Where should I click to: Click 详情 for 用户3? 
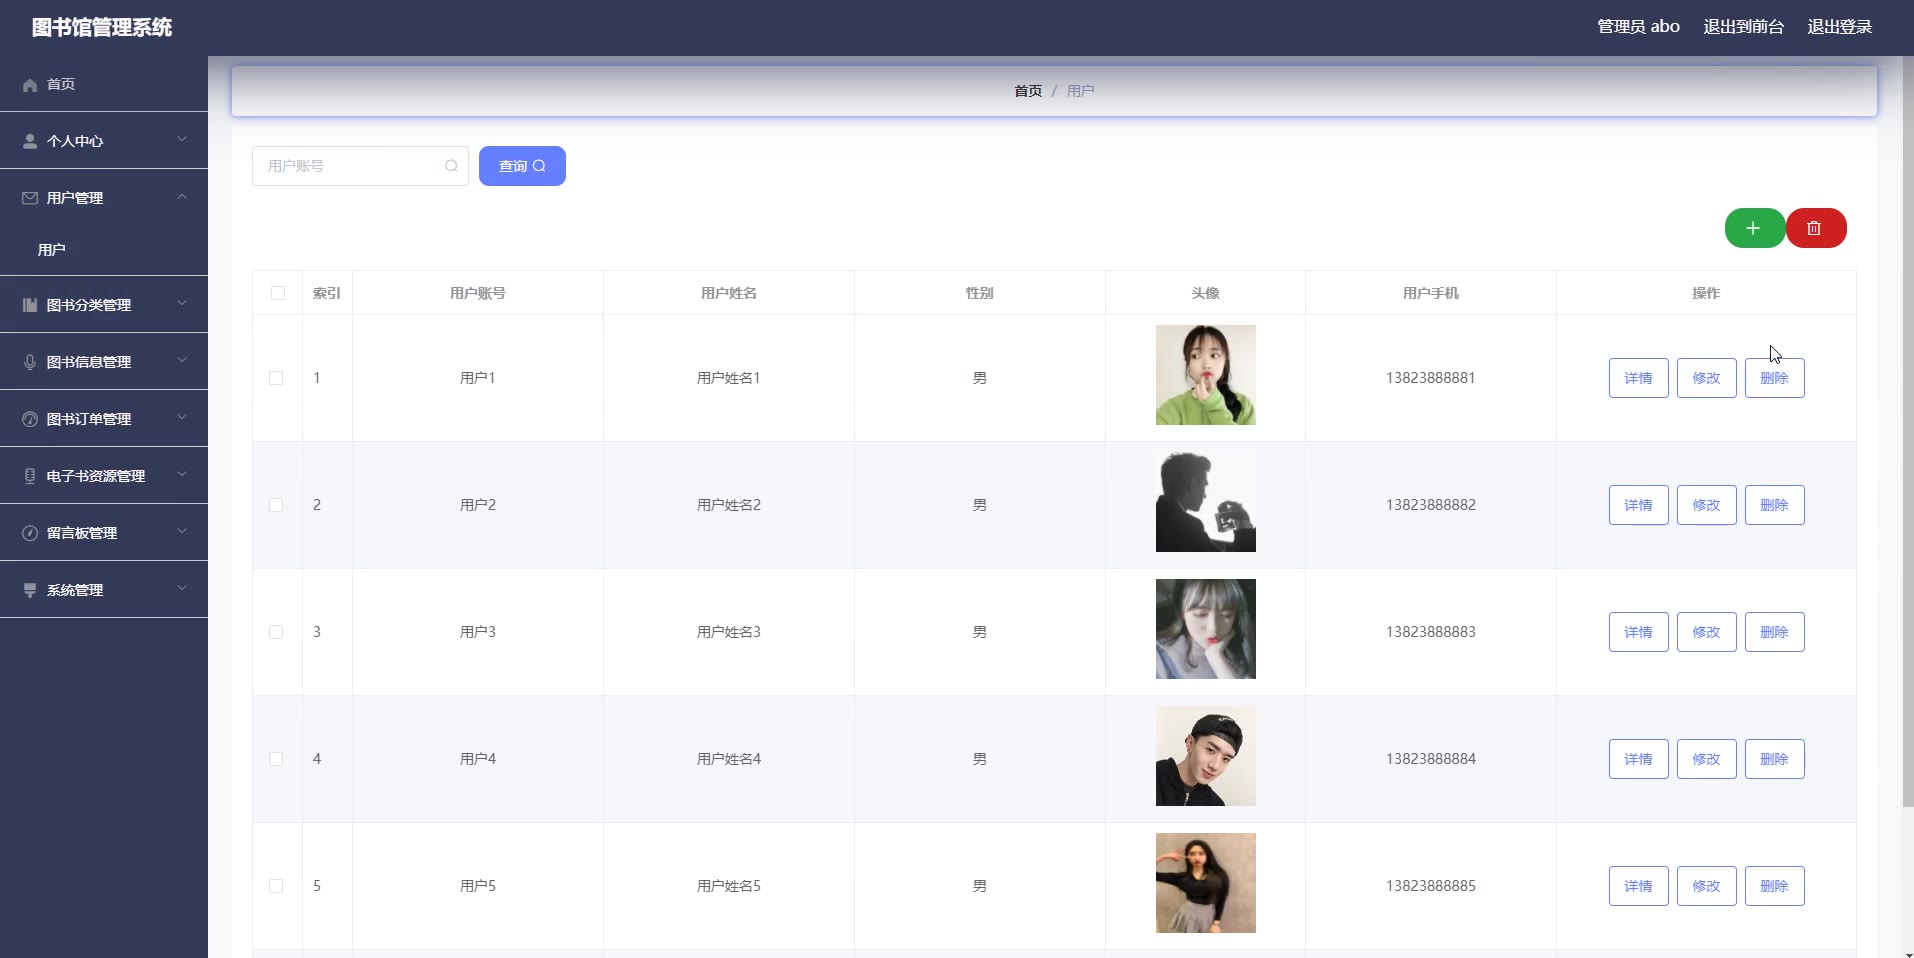click(x=1638, y=632)
